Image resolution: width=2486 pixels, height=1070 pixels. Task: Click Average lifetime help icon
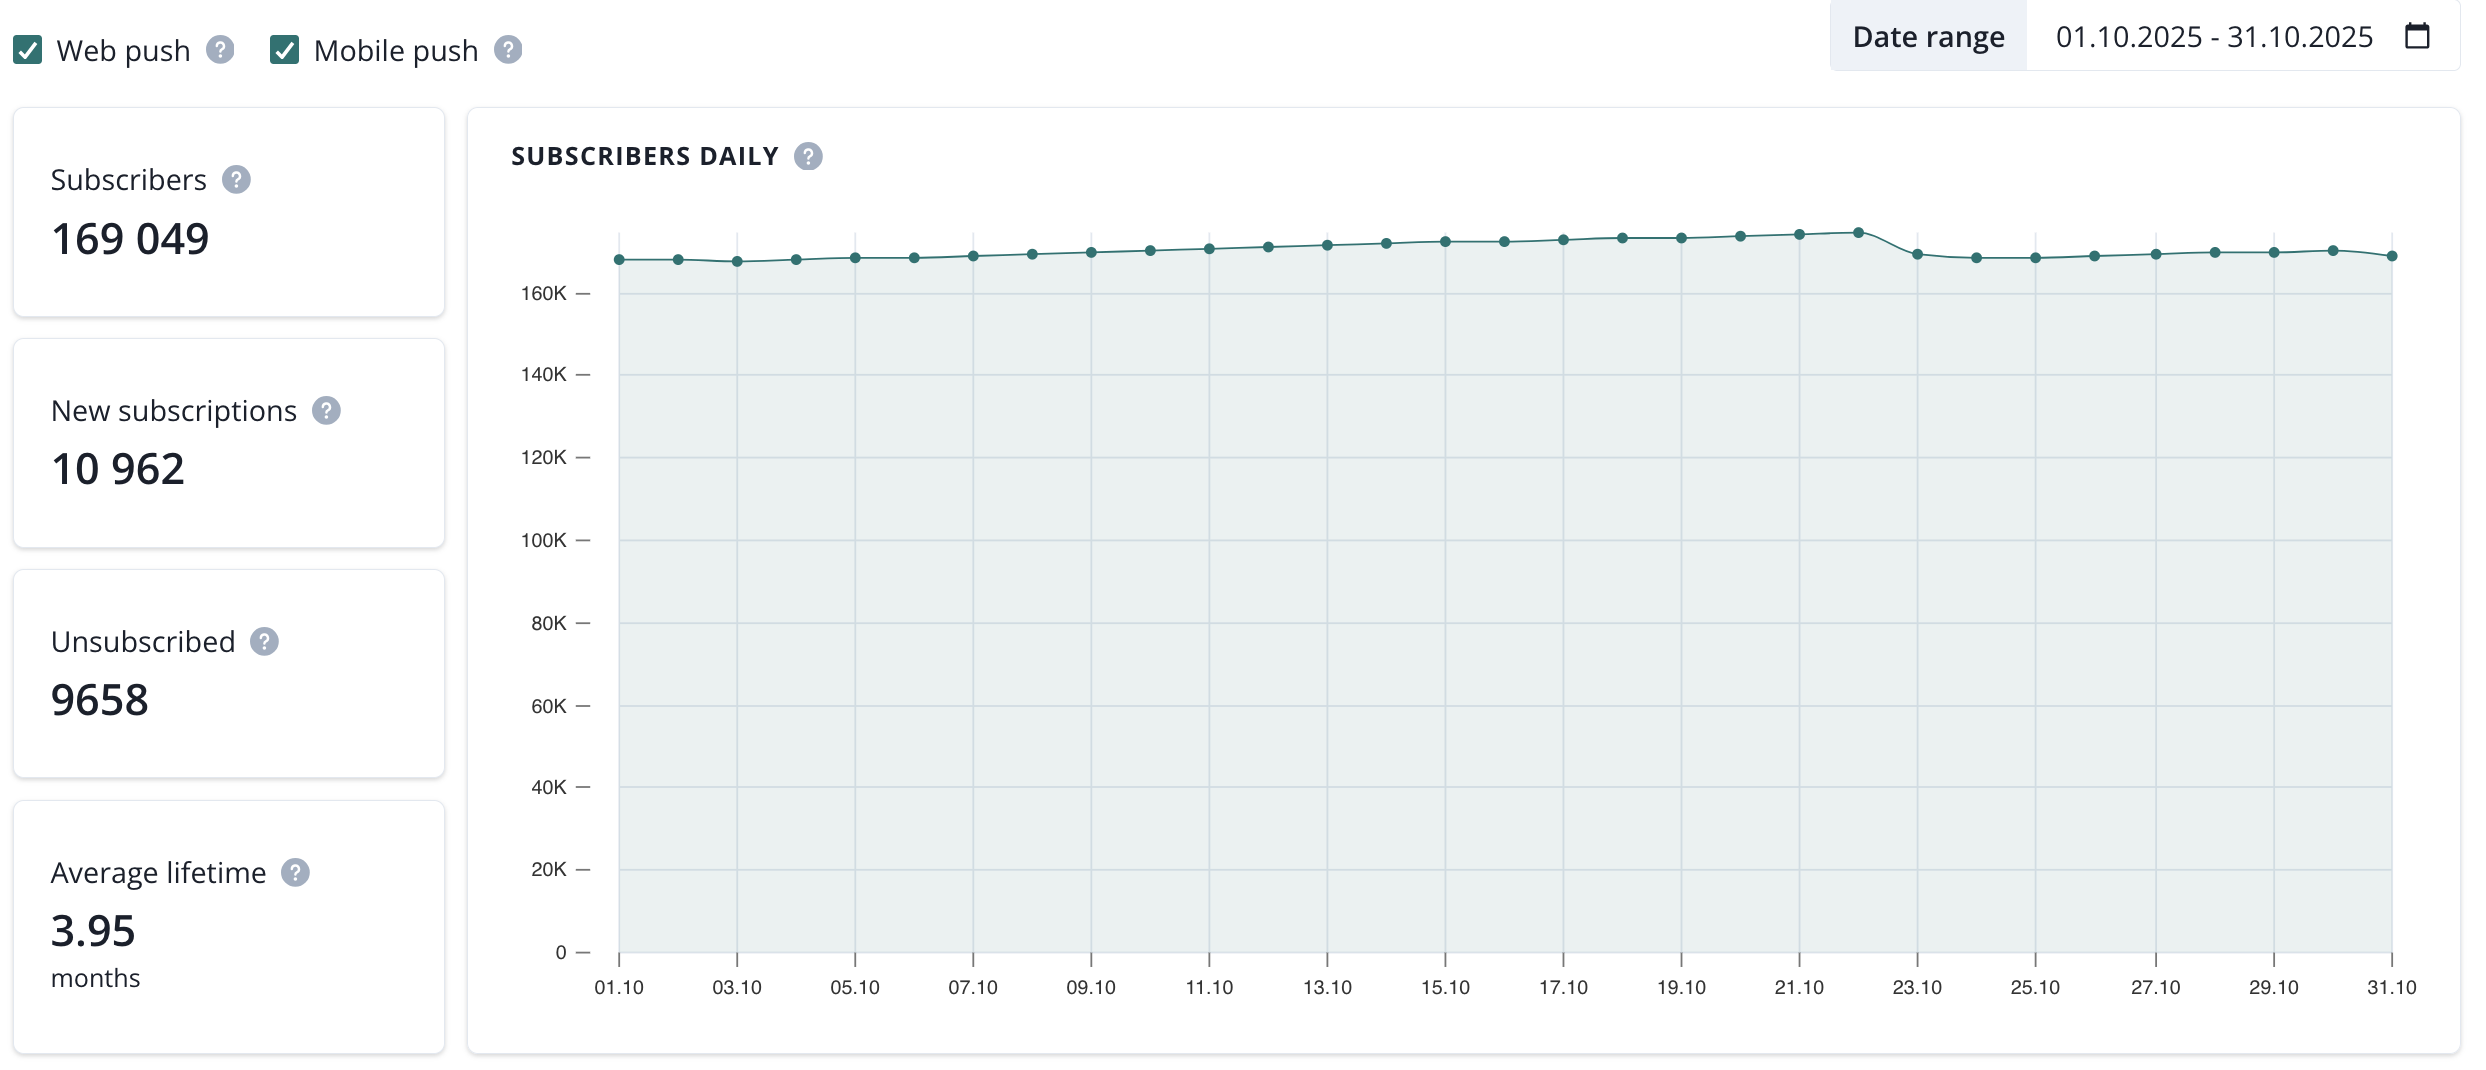pyautogui.click(x=295, y=873)
